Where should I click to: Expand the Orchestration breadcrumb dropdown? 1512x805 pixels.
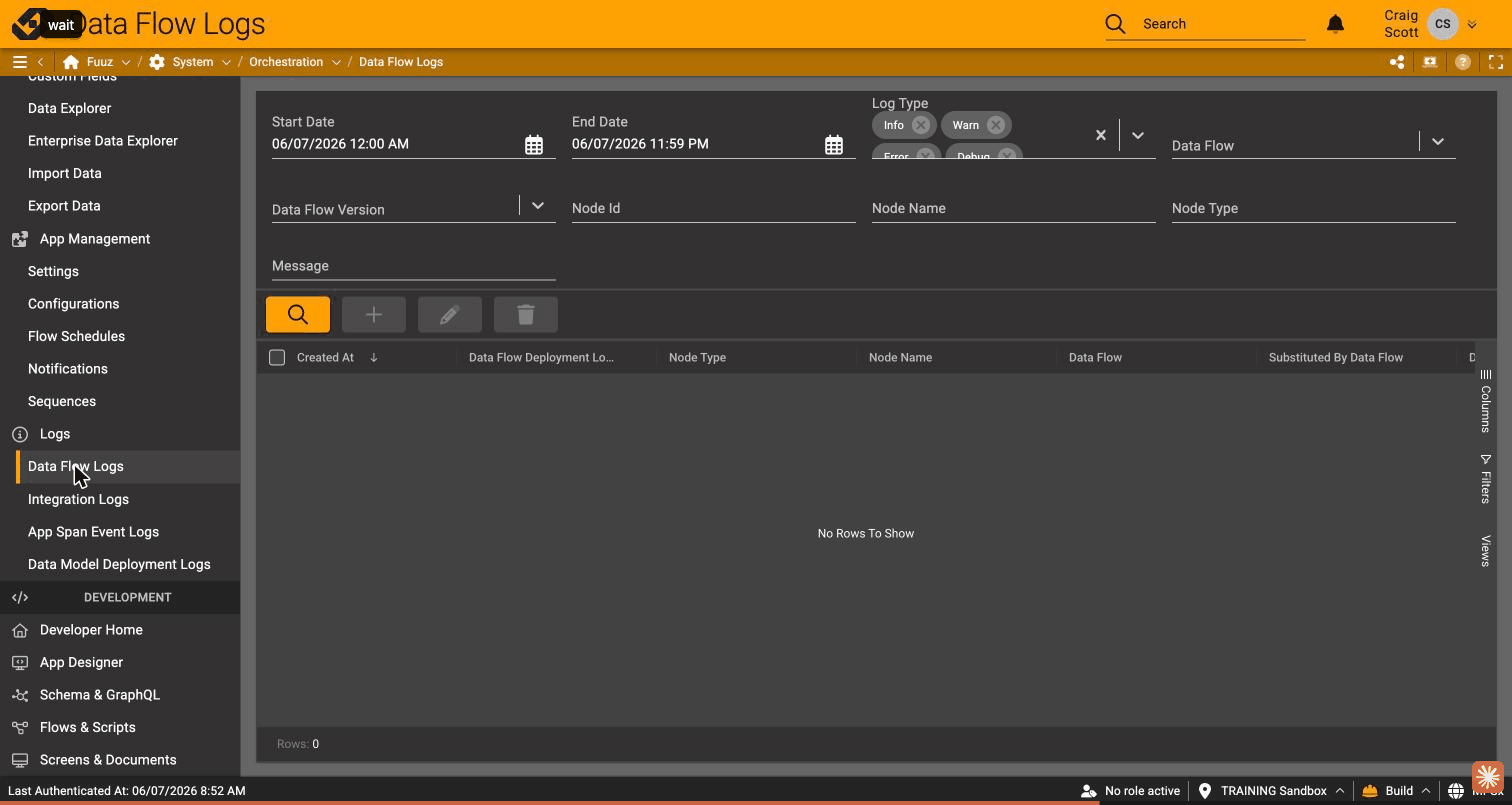point(336,62)
